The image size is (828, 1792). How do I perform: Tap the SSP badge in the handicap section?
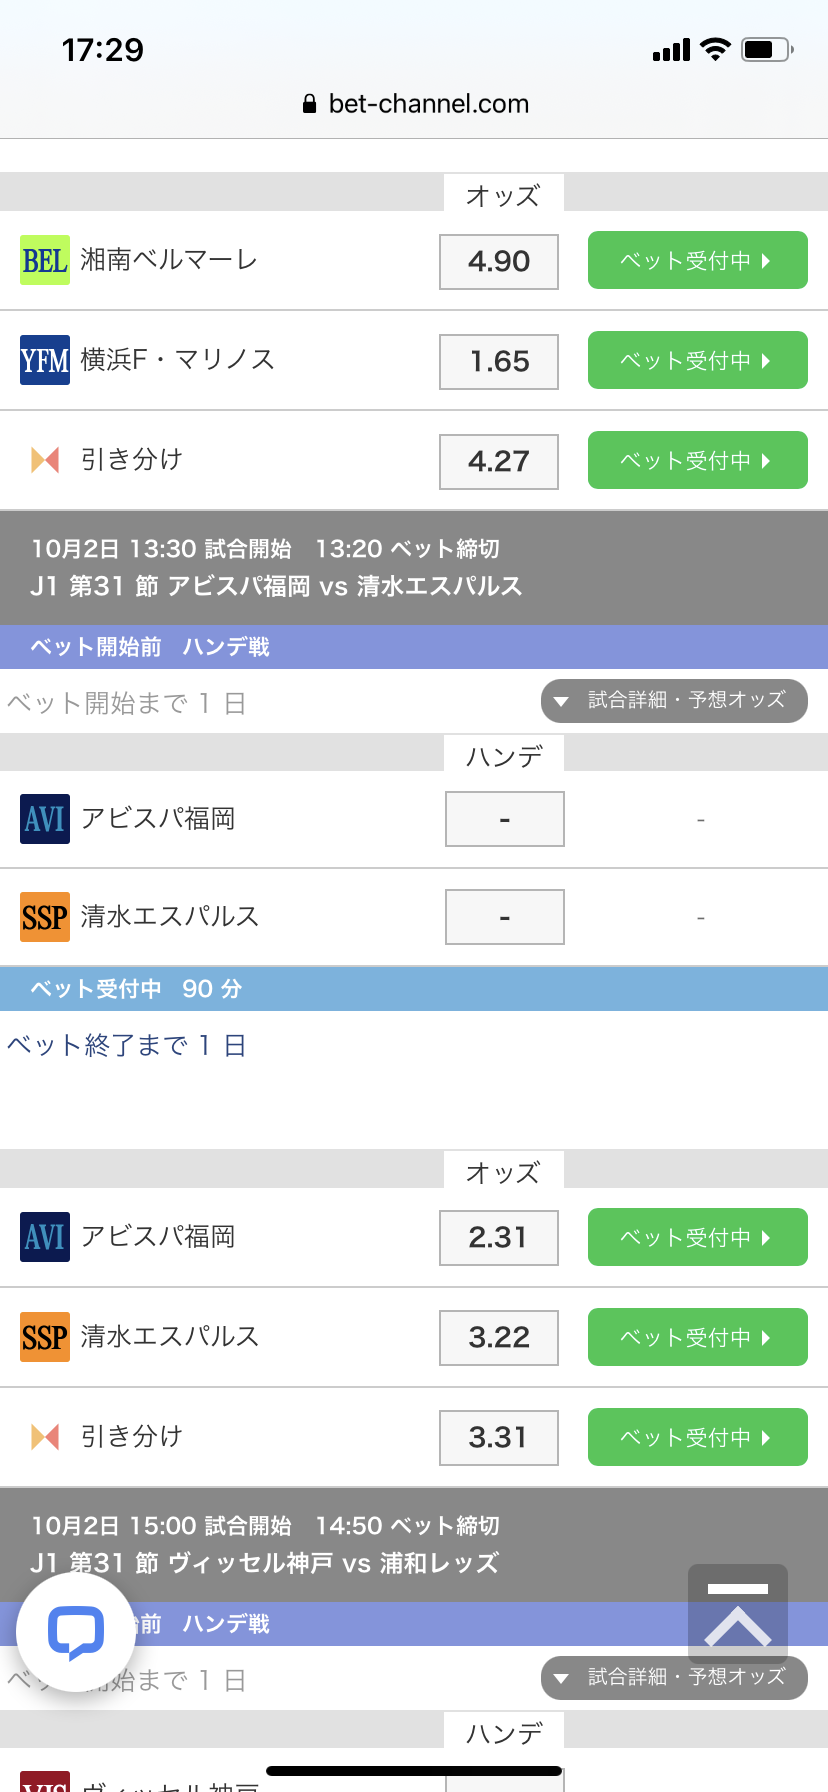click(45, 917)
